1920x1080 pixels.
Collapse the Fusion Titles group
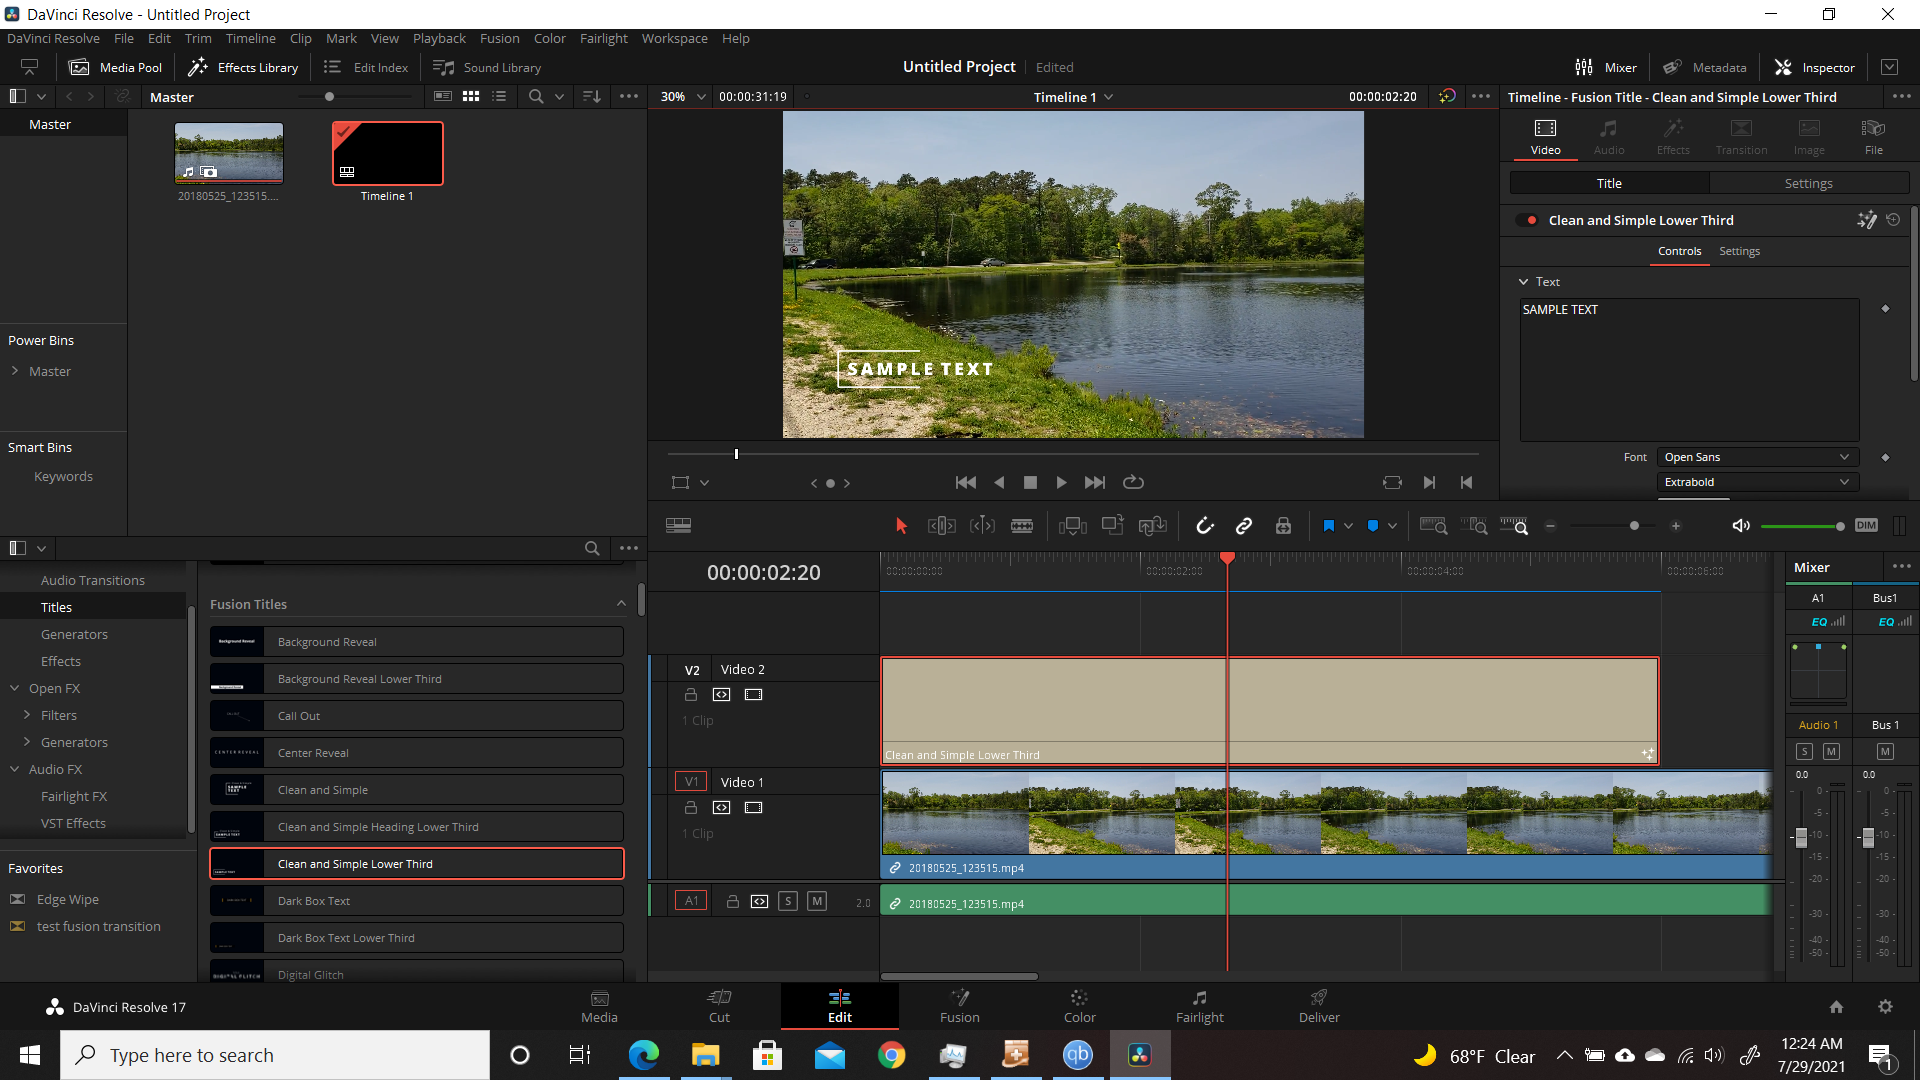(x=621, y=604)
